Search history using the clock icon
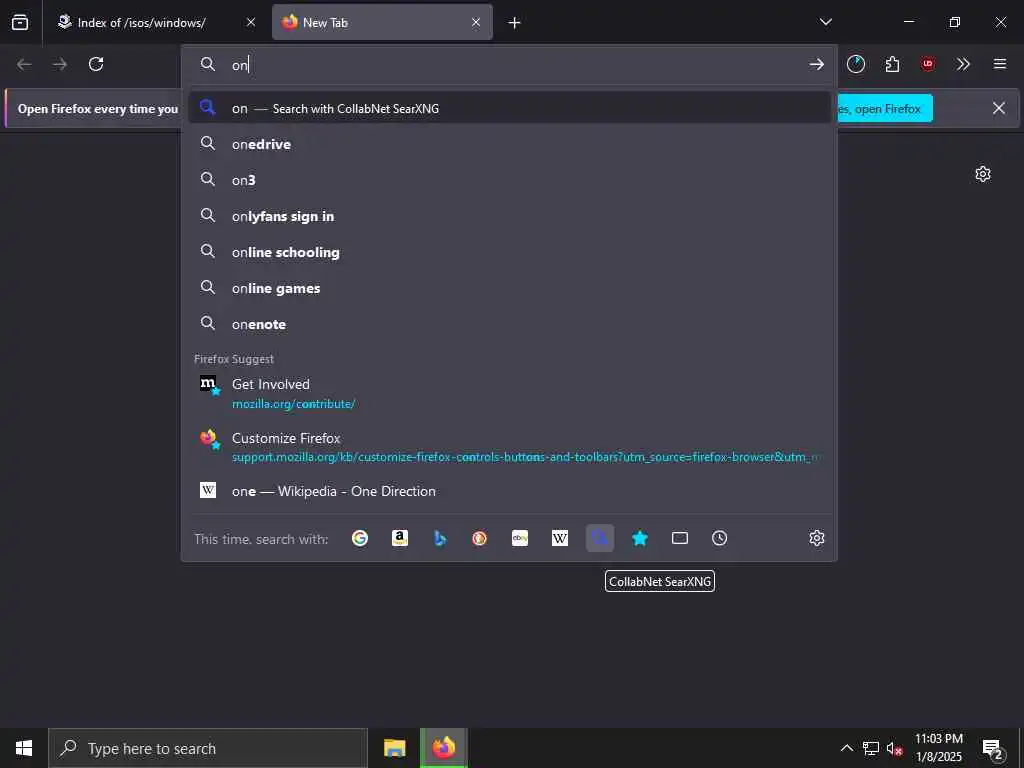 coord(720,538)
